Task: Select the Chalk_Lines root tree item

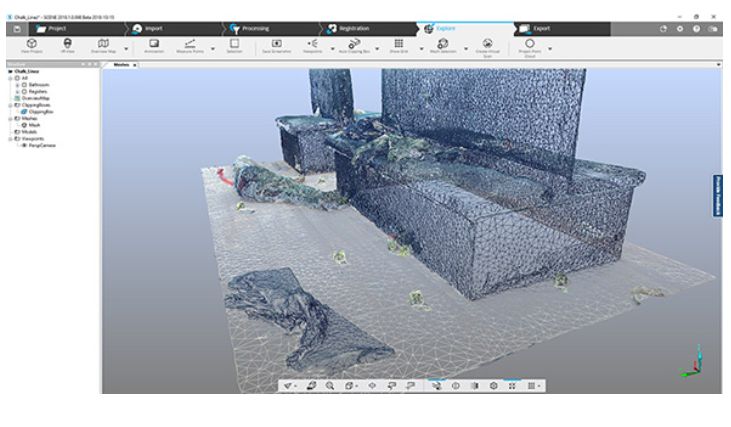Action: click(x=27, y=71)
